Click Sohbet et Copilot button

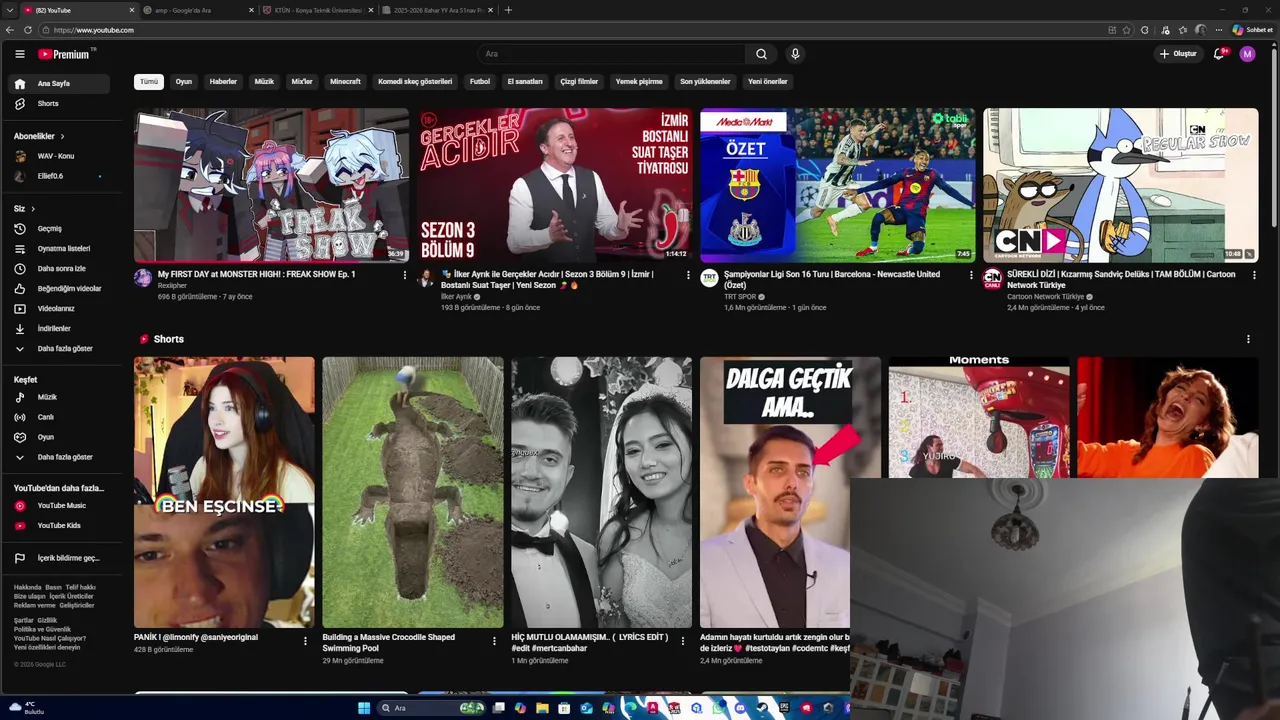[1253, 30]
